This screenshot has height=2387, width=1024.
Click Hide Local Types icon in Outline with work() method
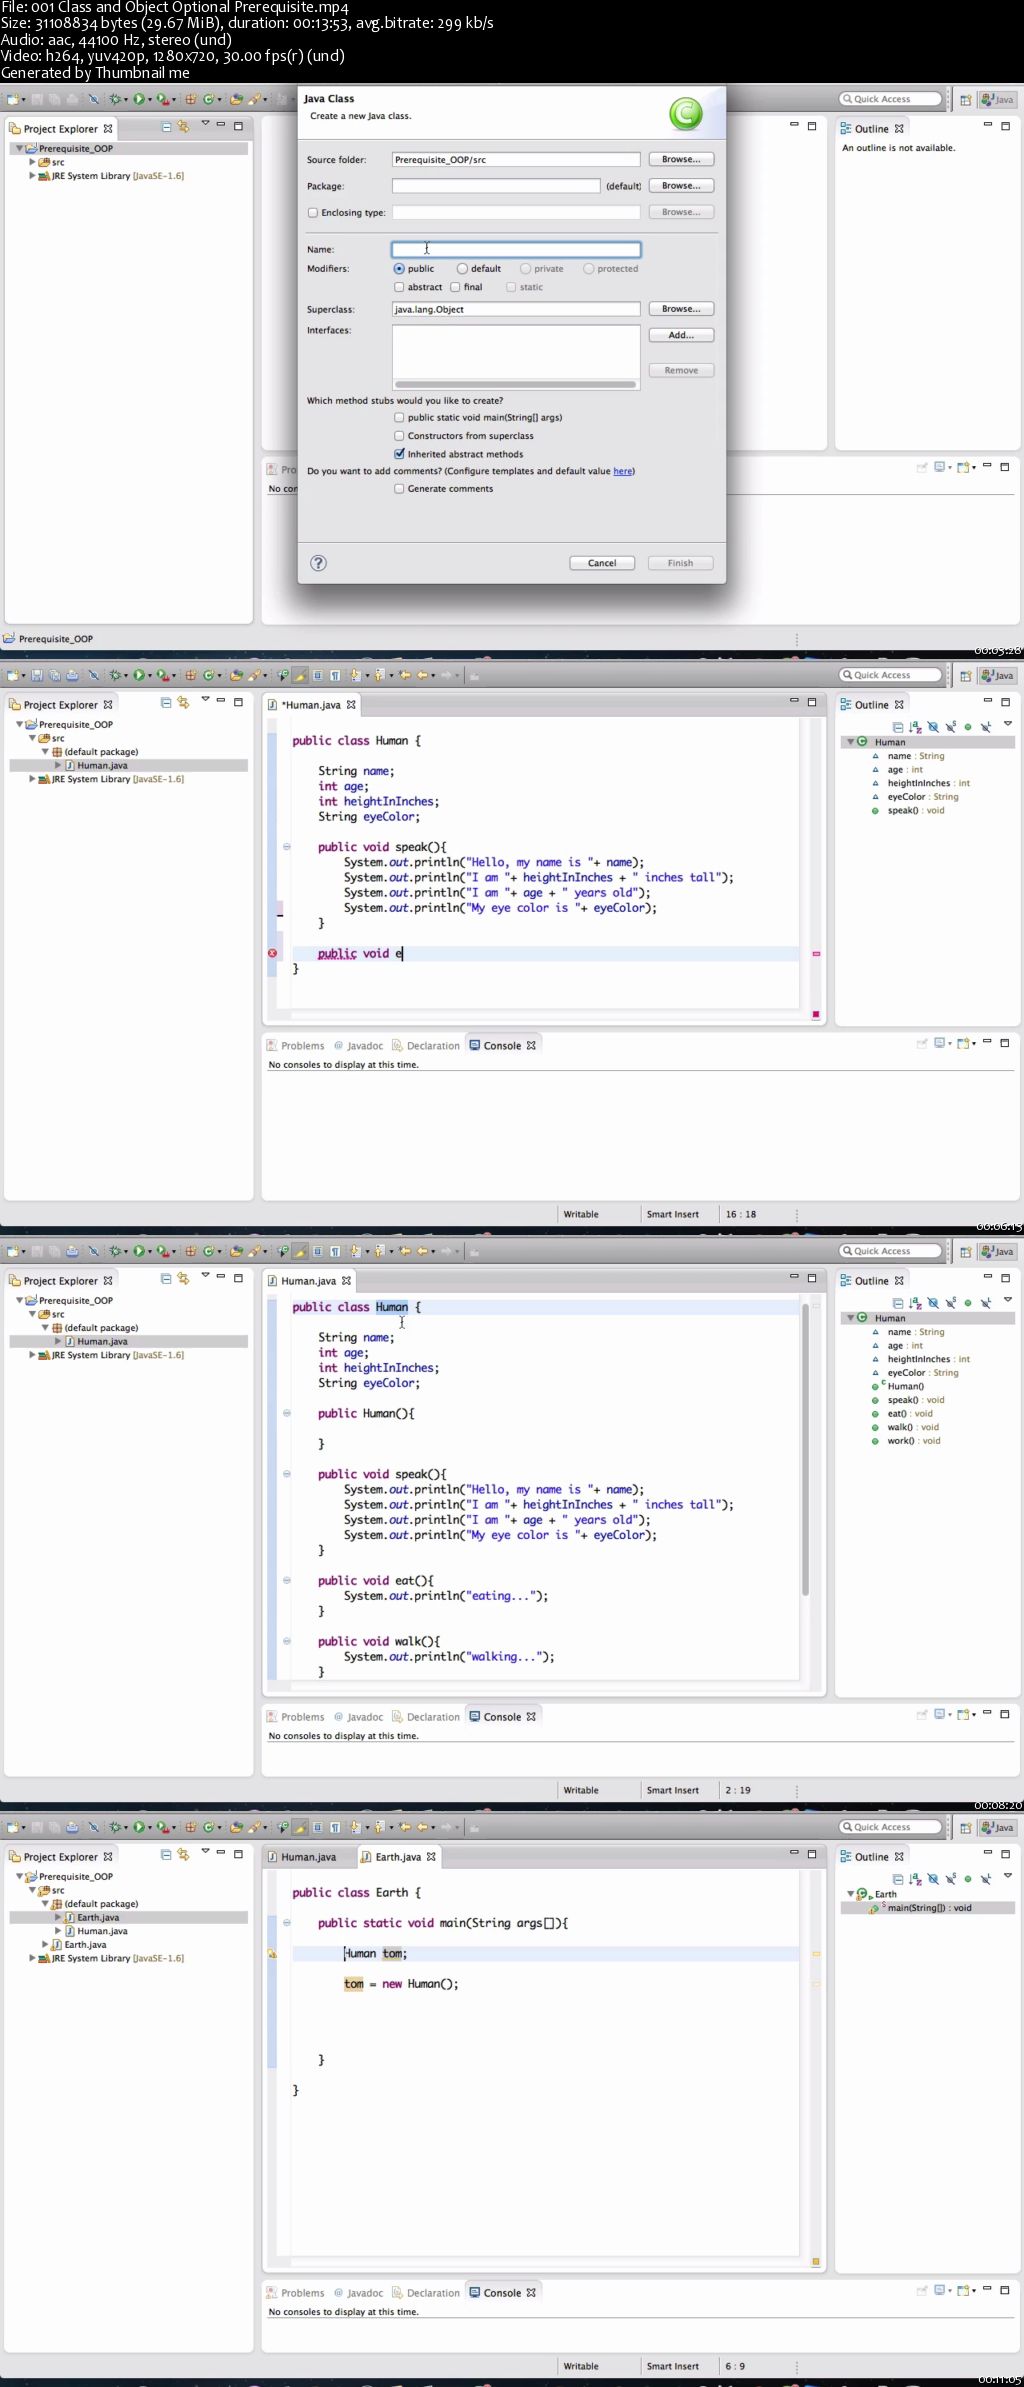pyautogui.click(x=986, y=1303)
